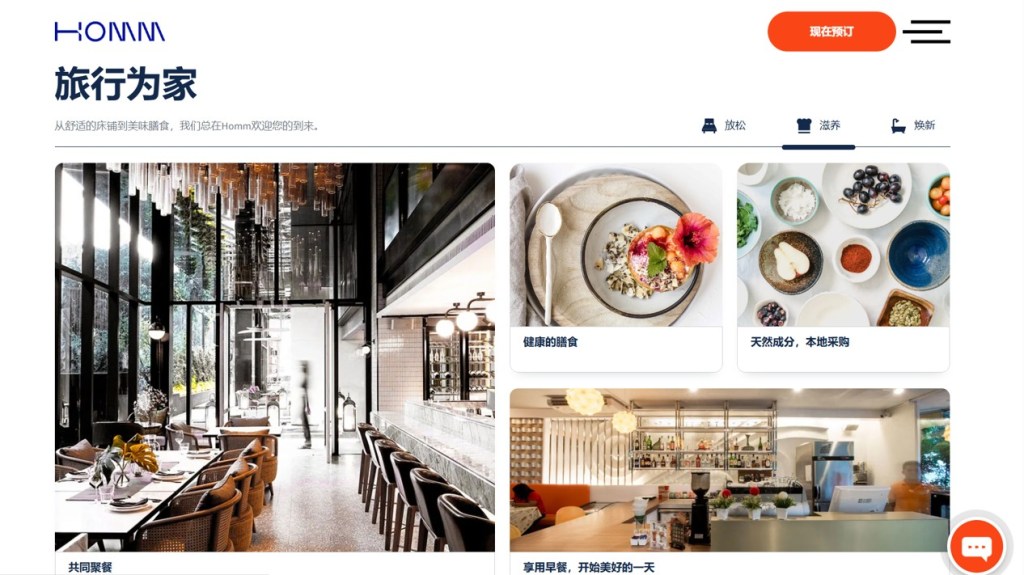Open the 健康的膳食 dish photo

616,245
